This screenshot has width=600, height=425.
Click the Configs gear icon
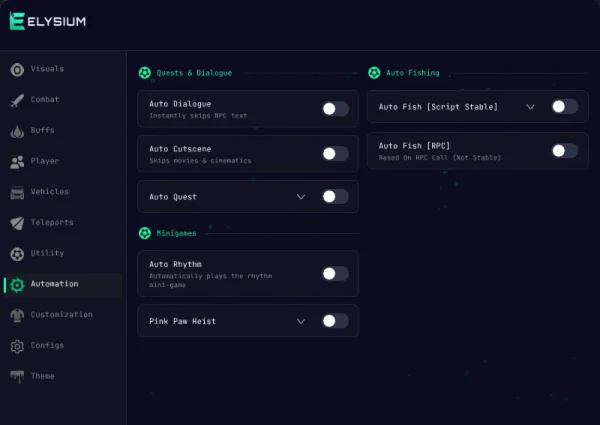click(17, 347)
